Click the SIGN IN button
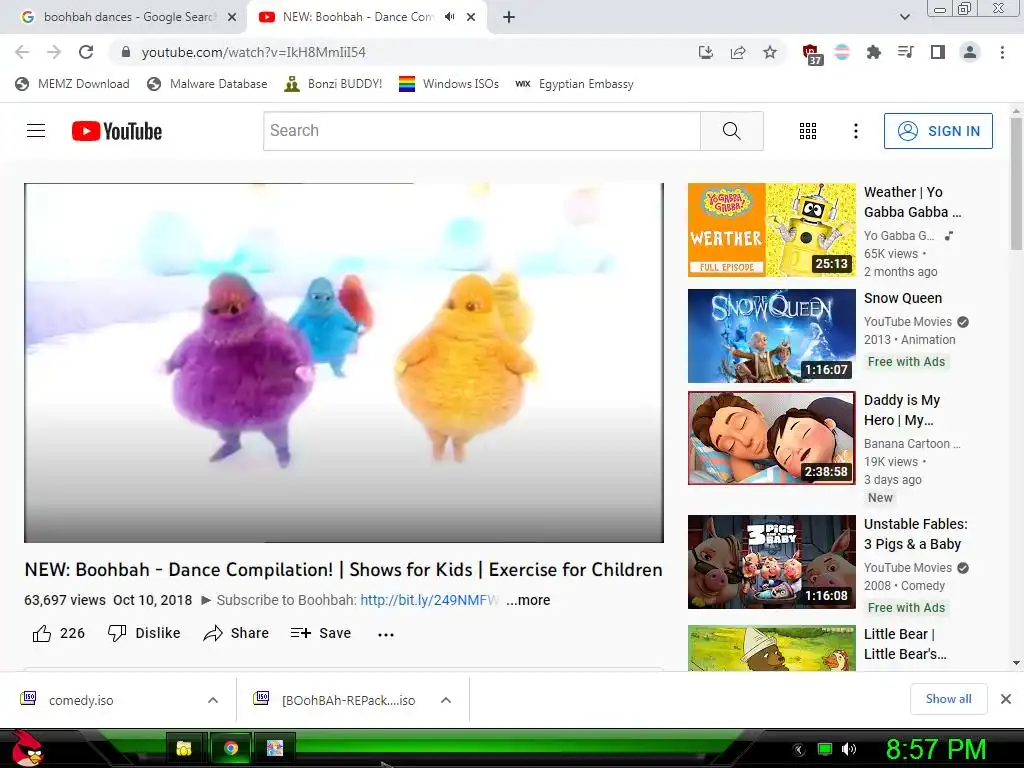1024x768 pixels. [x=938, y=131]
